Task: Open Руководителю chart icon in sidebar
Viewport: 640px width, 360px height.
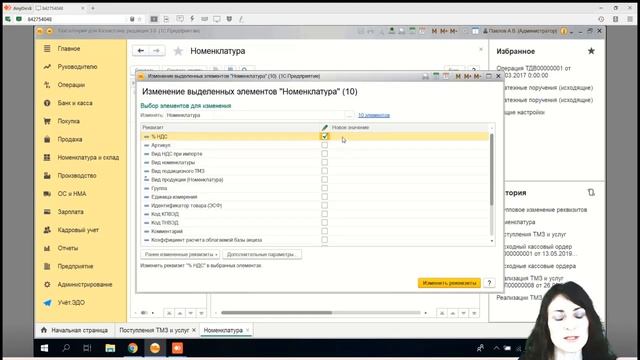Action: 47,67
